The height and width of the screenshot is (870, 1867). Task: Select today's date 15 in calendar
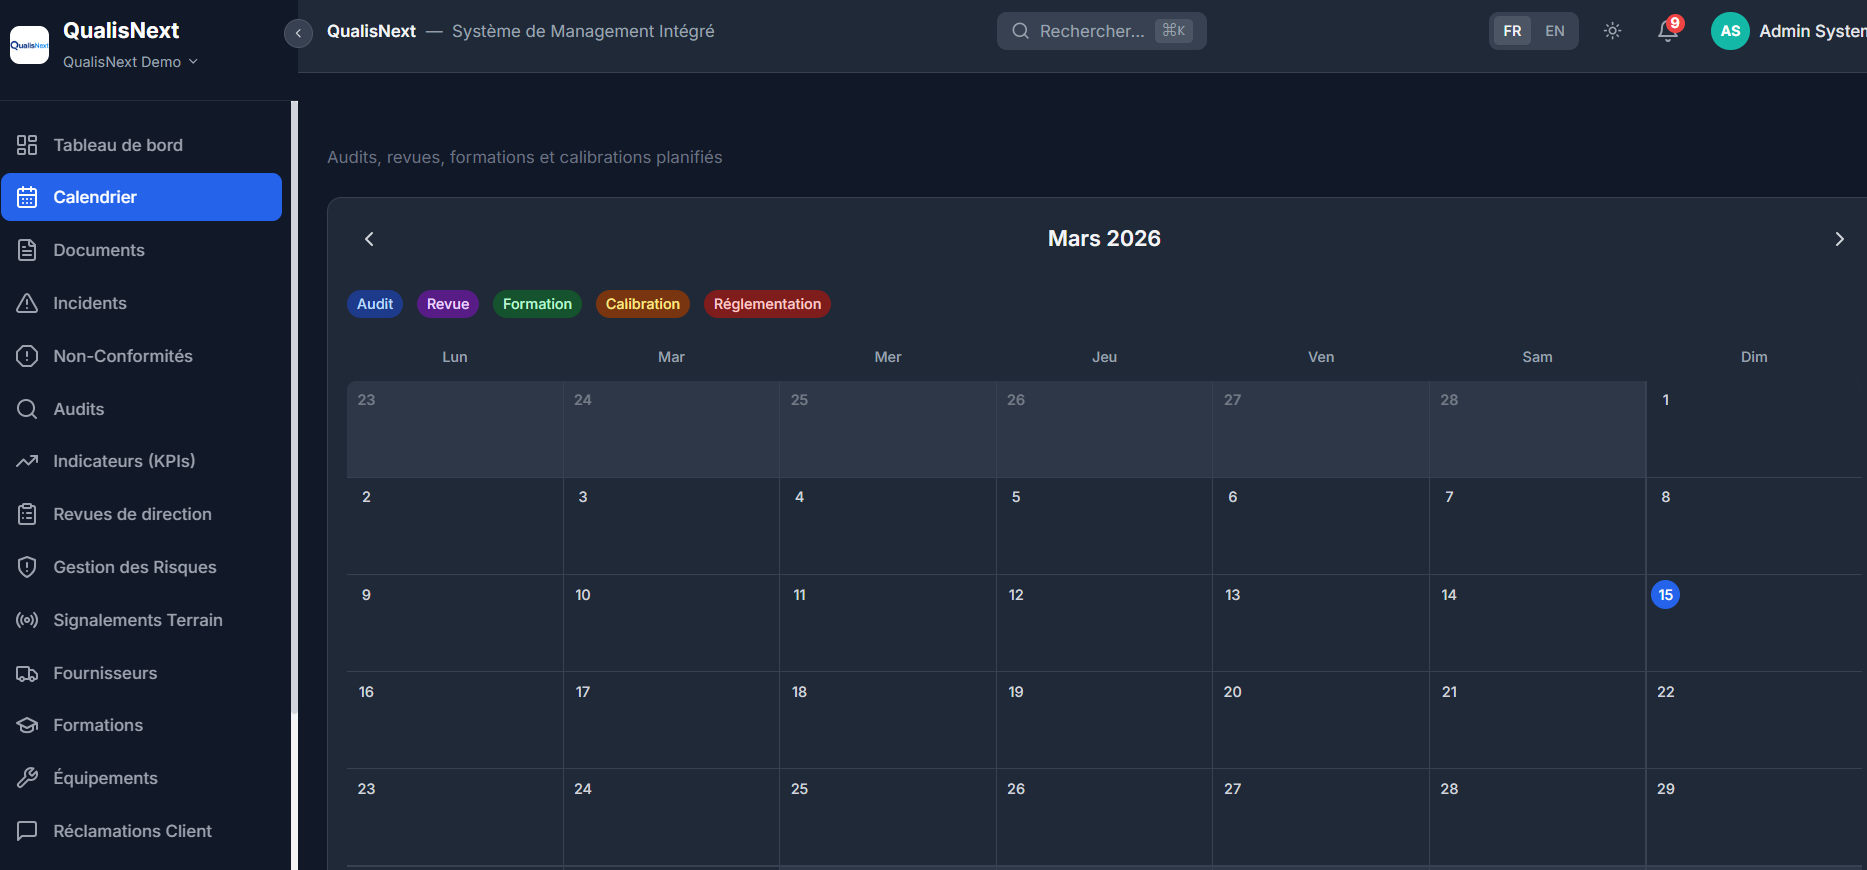[x=1665, y=595]
